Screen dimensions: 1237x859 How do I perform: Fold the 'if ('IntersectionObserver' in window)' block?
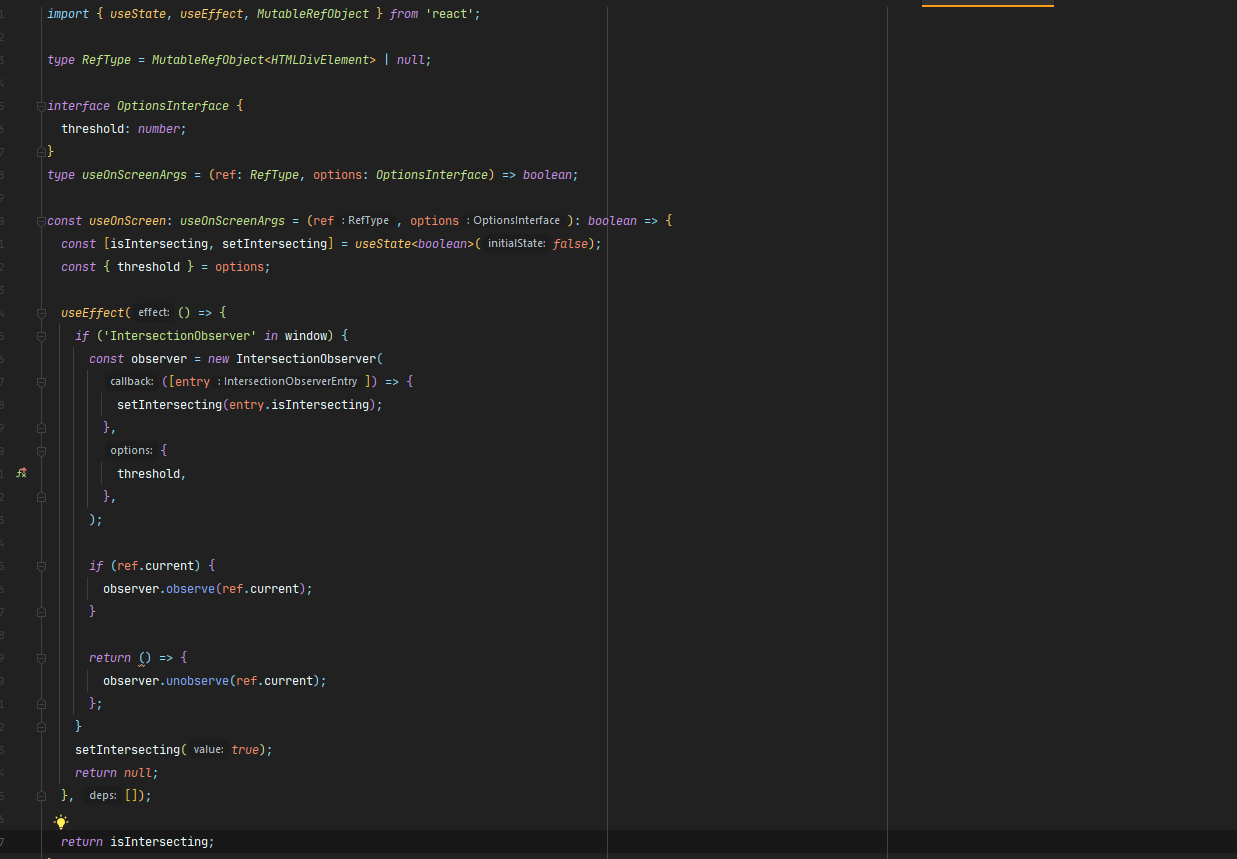coord(41,336)
